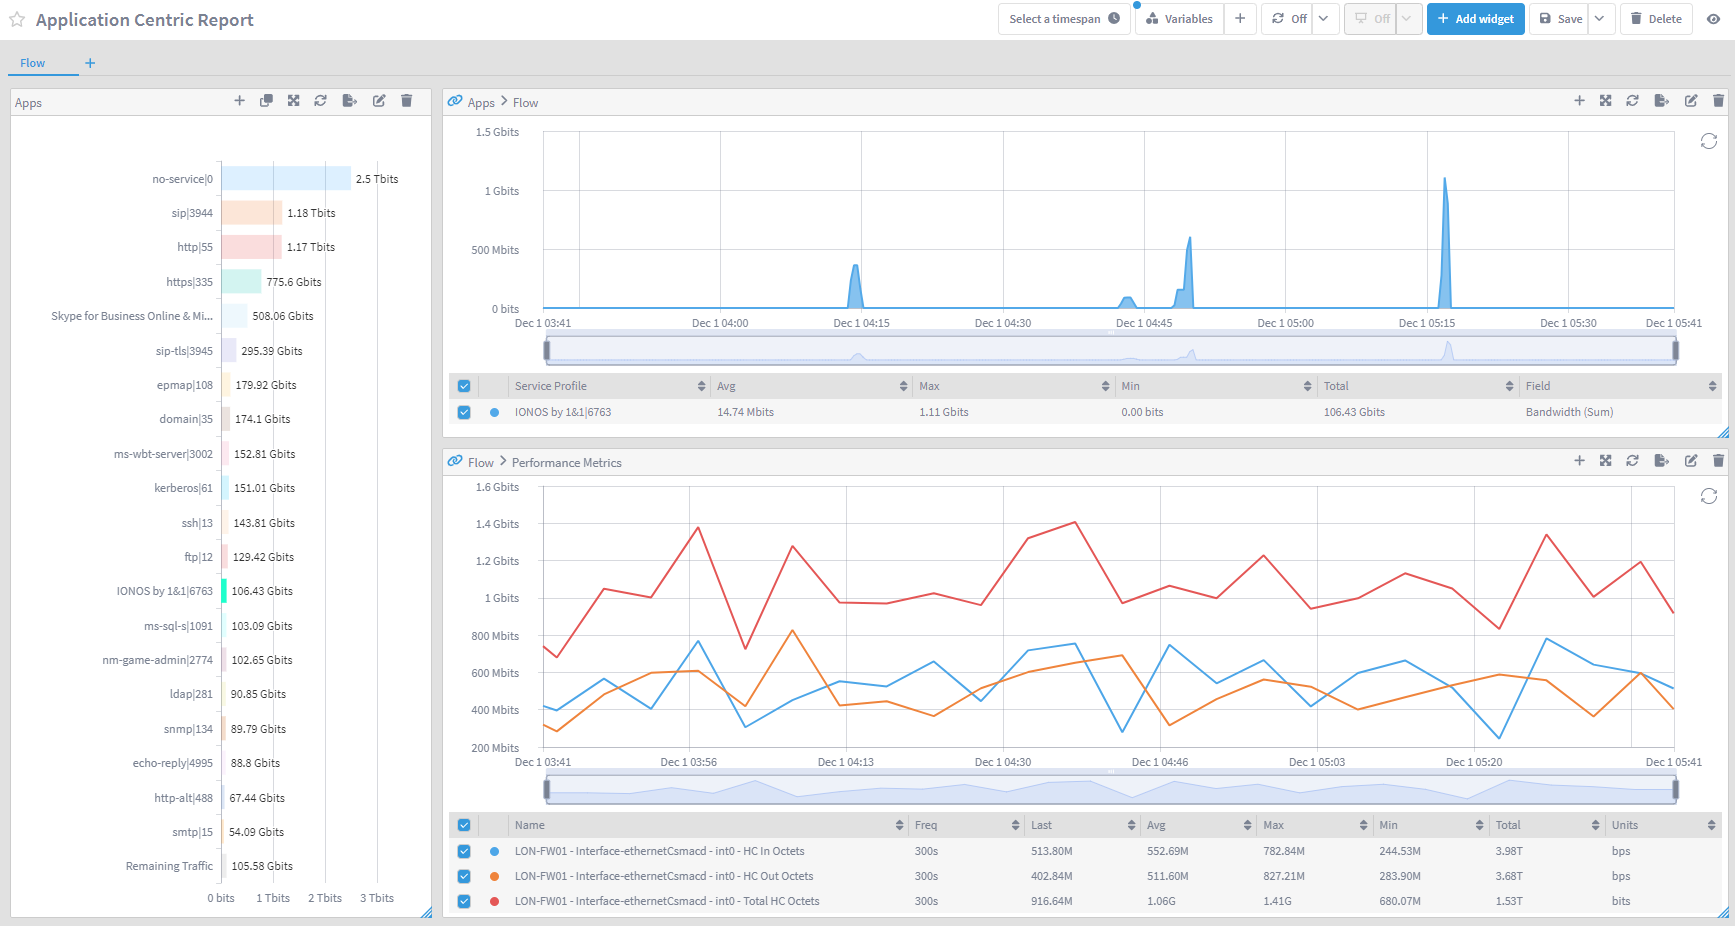Export the Performance Metrics widget
Viewport: 1735px width, 926px height.
[x=1661, y=461]
